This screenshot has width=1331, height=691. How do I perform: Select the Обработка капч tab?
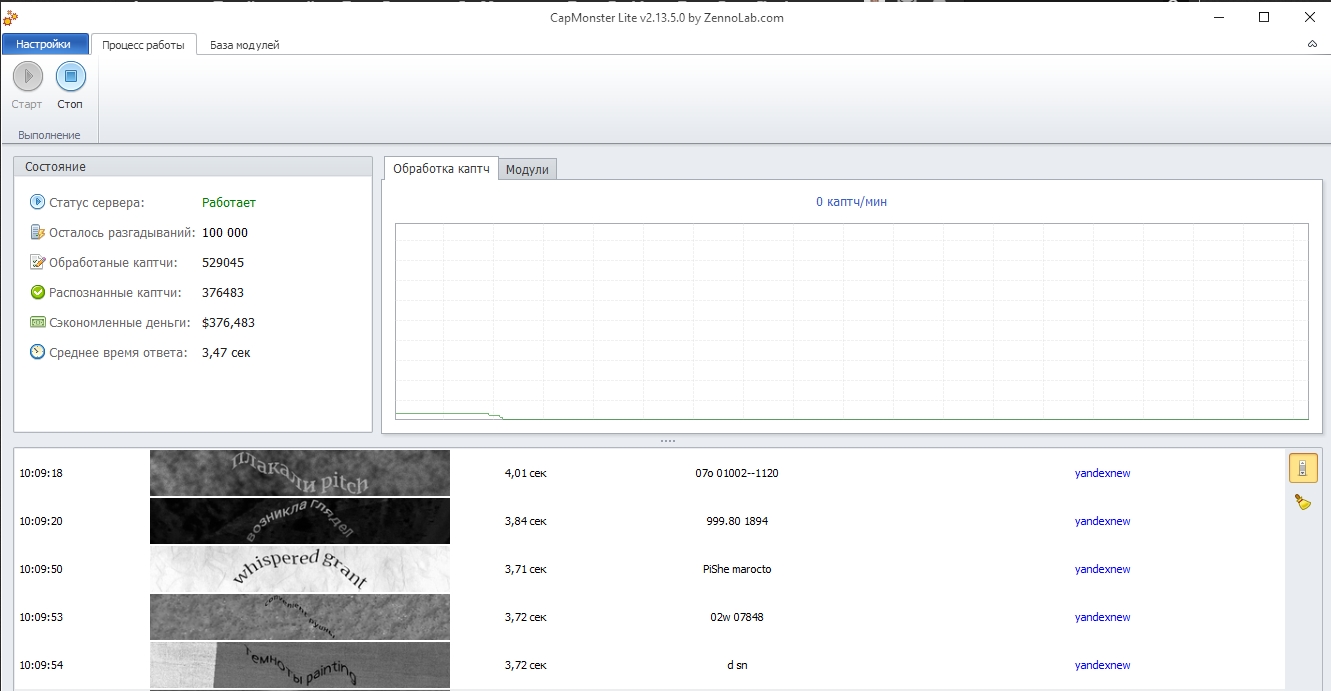441,169
